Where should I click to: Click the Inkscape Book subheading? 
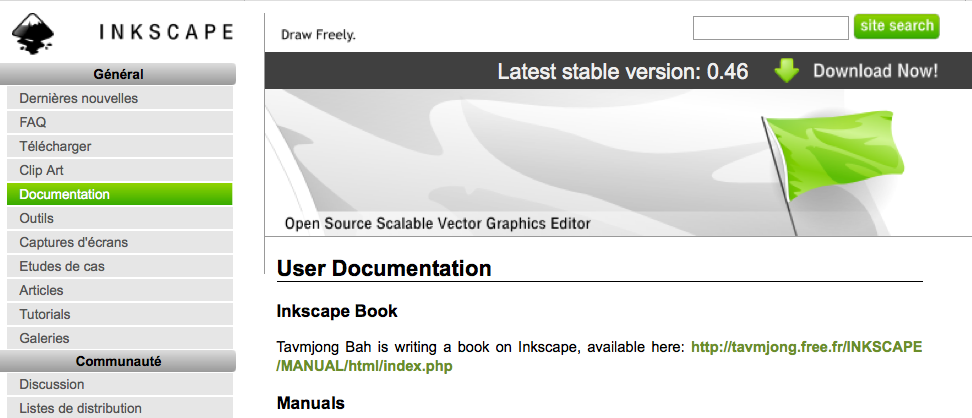click(x=337, y=311)
